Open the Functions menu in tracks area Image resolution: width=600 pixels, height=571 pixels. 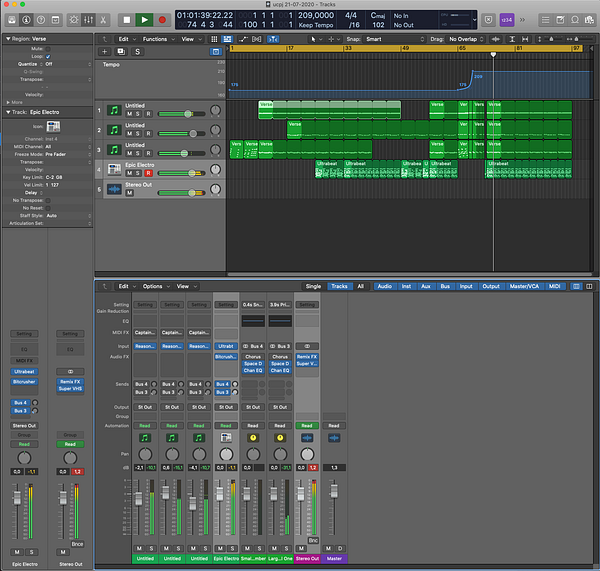(157, 39)
